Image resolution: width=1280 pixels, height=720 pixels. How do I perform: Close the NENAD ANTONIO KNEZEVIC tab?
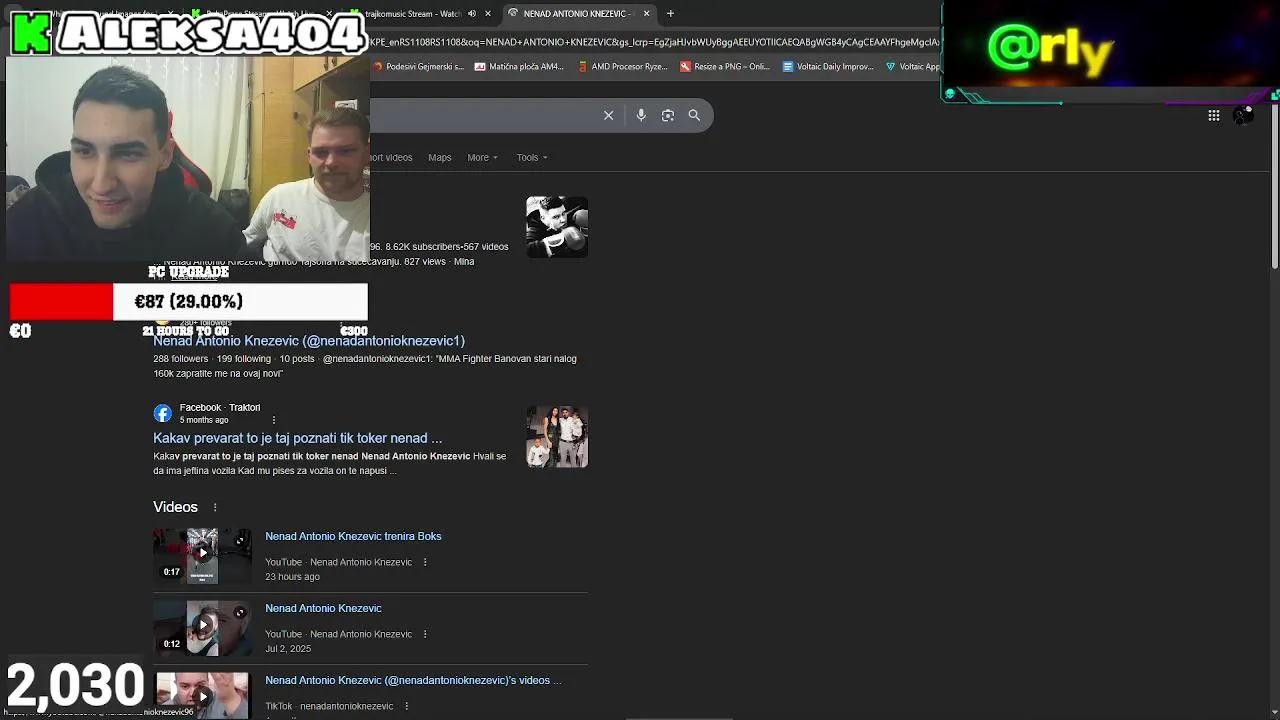(646, 14)
